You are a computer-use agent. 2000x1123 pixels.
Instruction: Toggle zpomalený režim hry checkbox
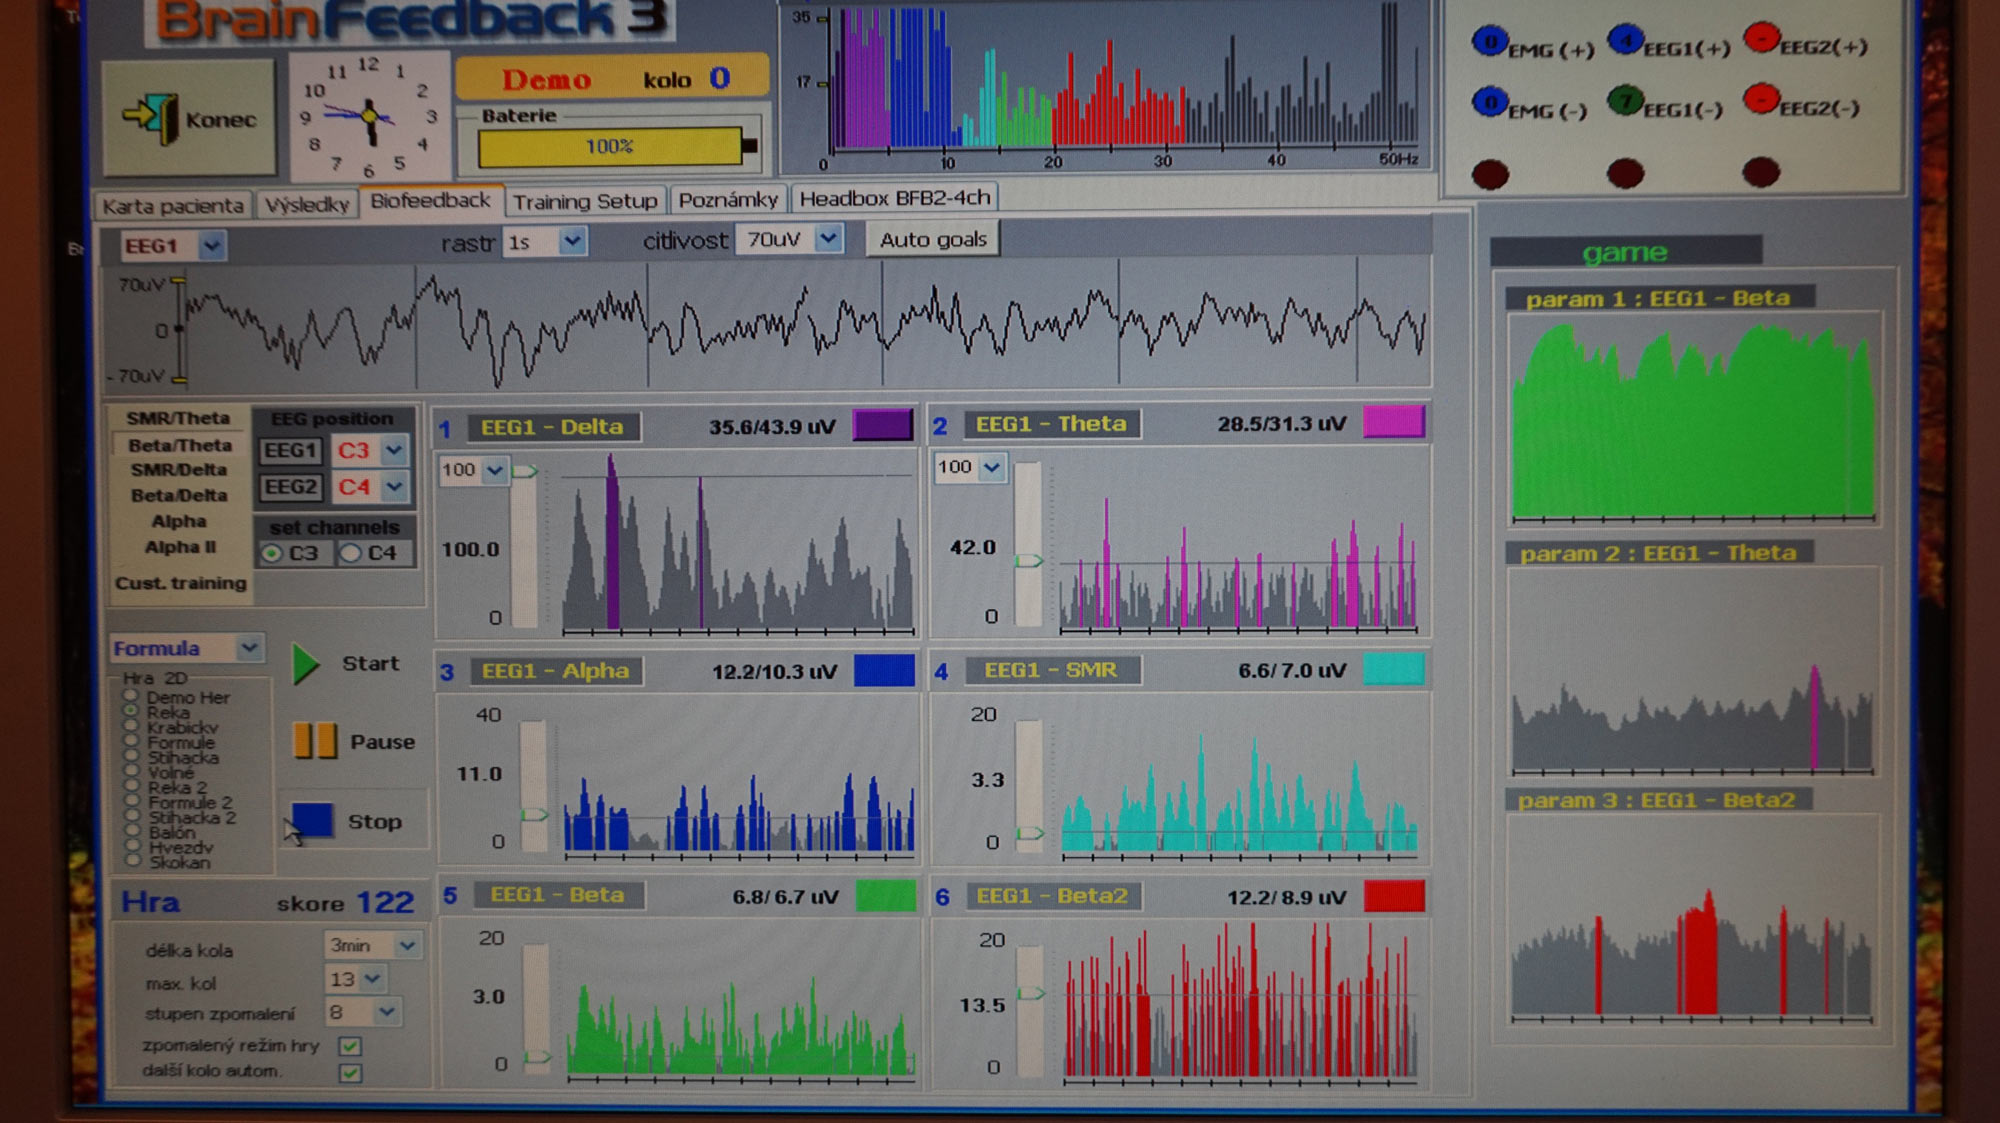[x=350, y=1046]
